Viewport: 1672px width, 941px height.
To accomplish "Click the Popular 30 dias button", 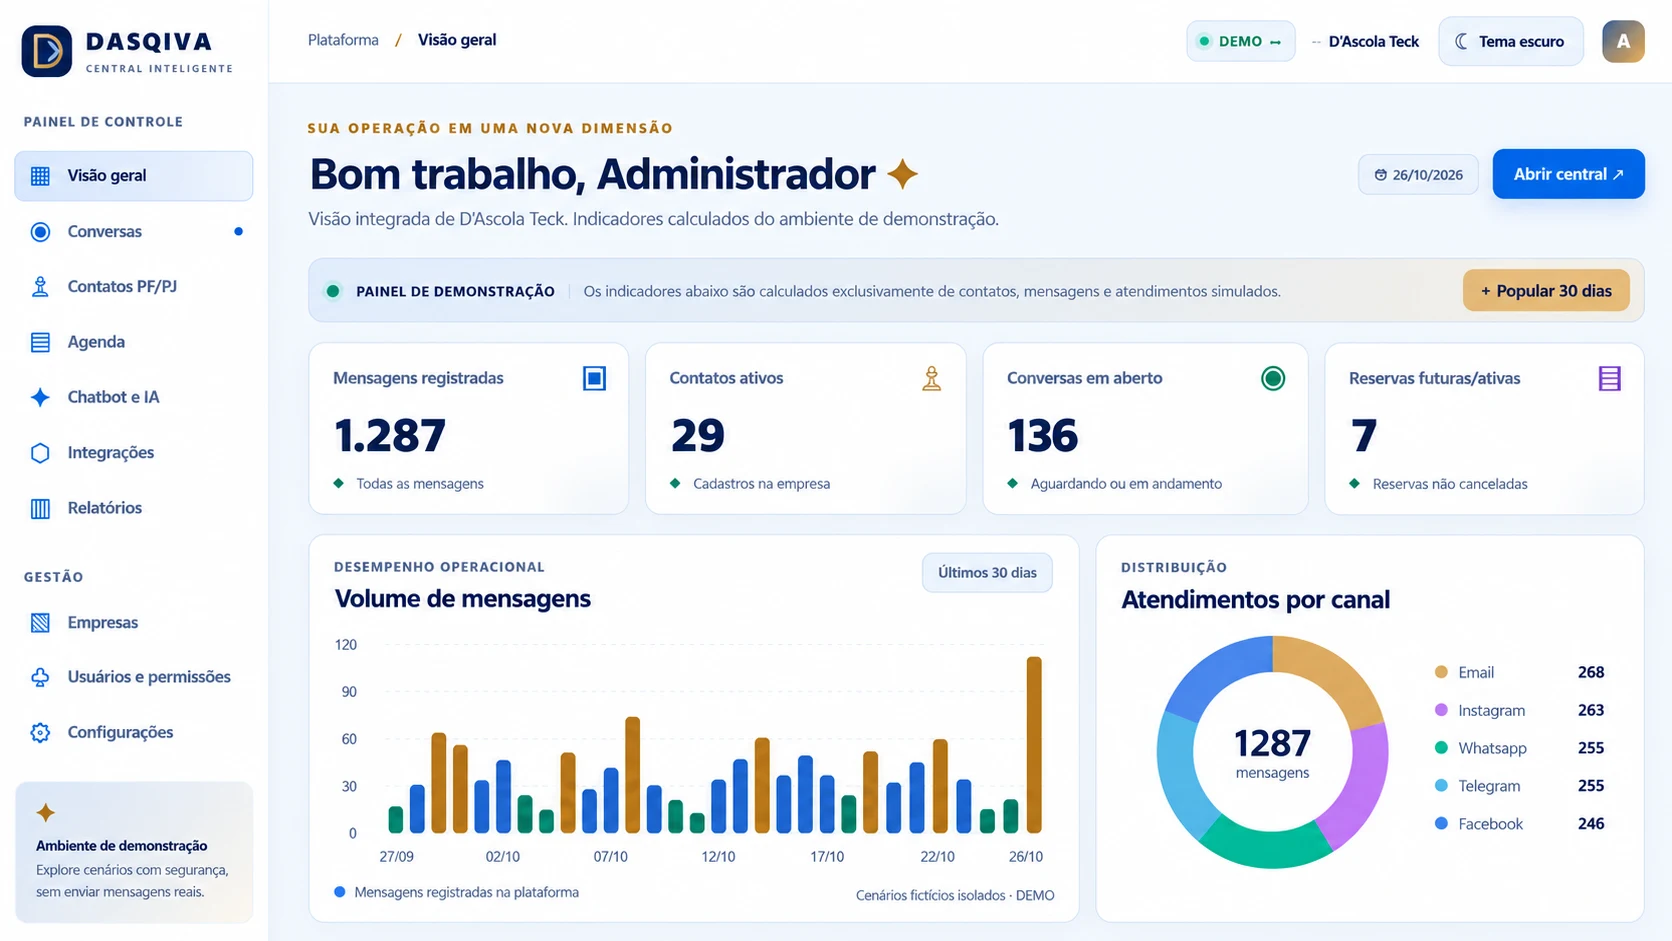I will click(1546, 291).
